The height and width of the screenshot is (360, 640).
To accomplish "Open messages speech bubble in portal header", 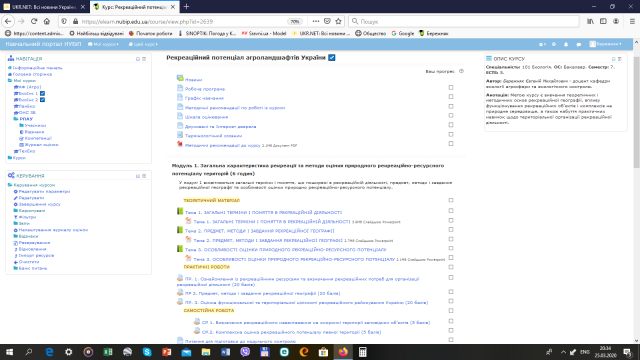I will 578,44.
